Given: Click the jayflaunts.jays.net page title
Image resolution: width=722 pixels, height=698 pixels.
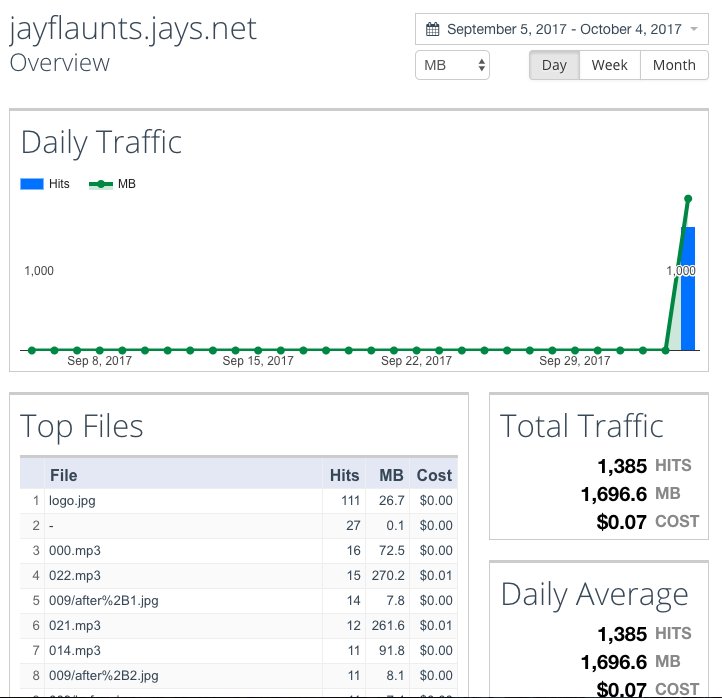Looking at the screenshot, I should click(133, 30).
